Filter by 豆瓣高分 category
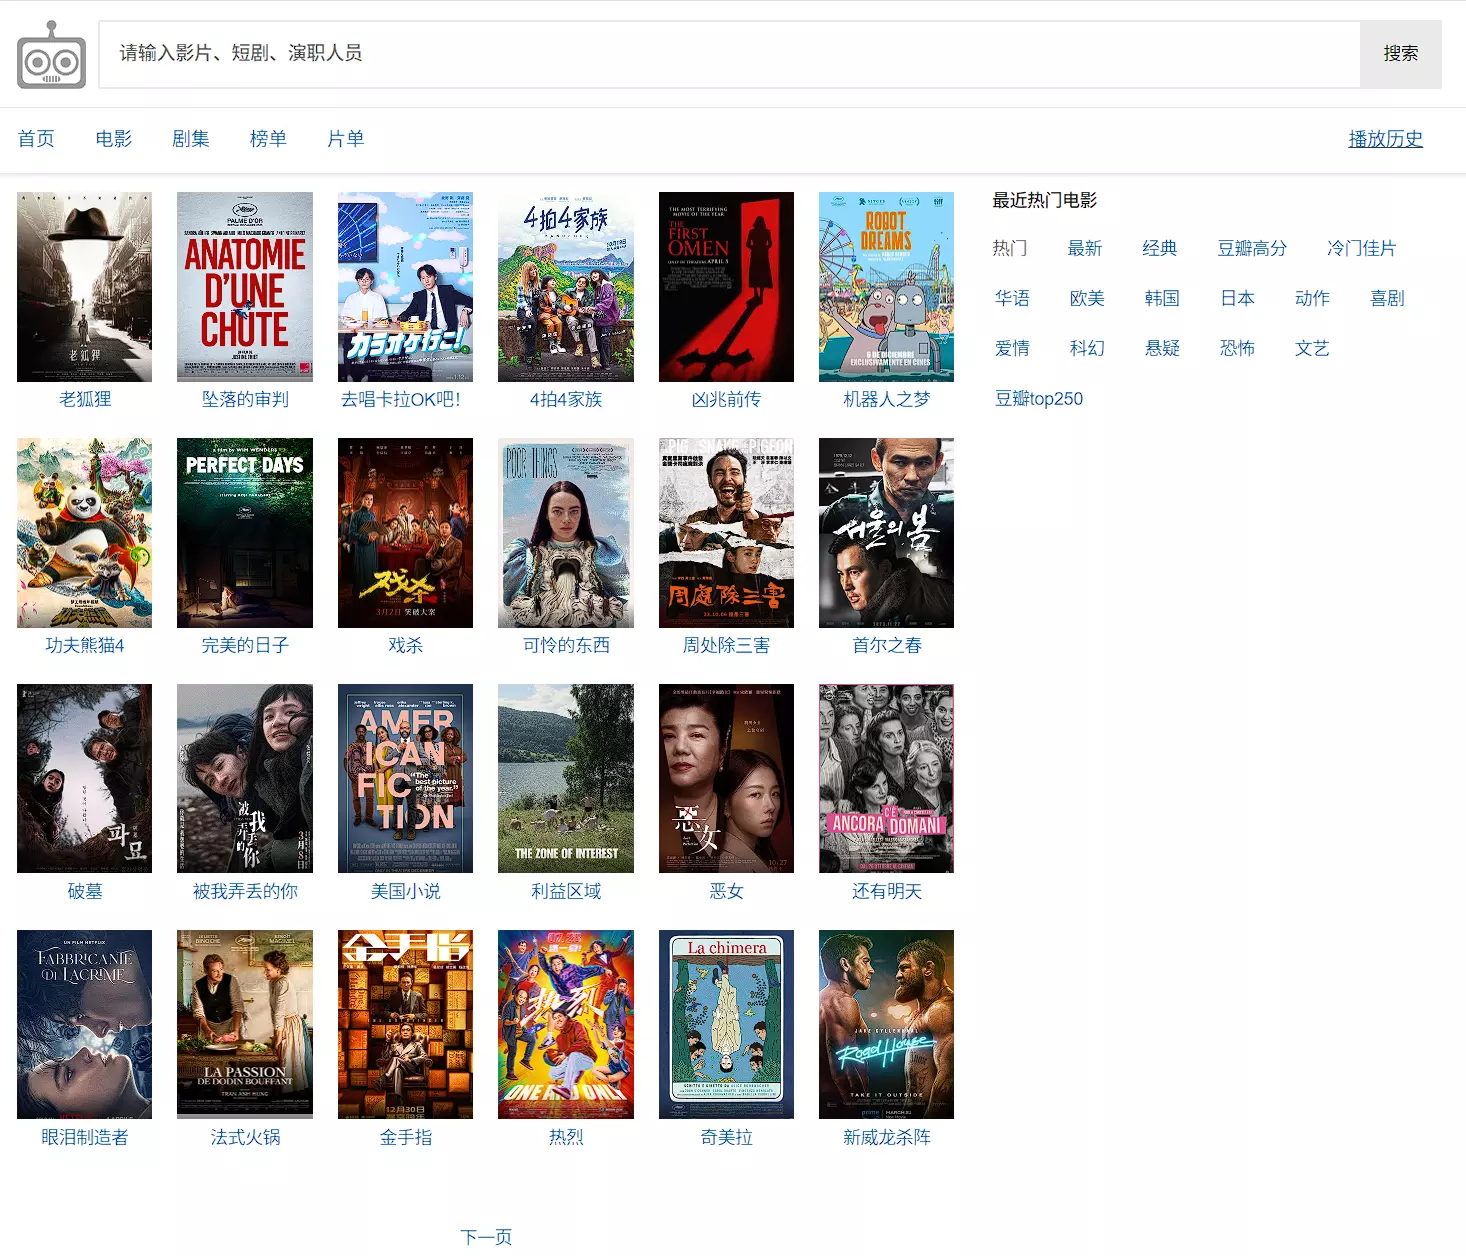The image size is (1466, 1256). tap(1251, 249)
